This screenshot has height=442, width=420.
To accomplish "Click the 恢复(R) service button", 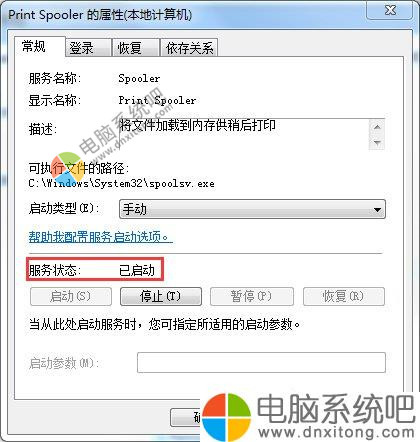I will 344,296.
